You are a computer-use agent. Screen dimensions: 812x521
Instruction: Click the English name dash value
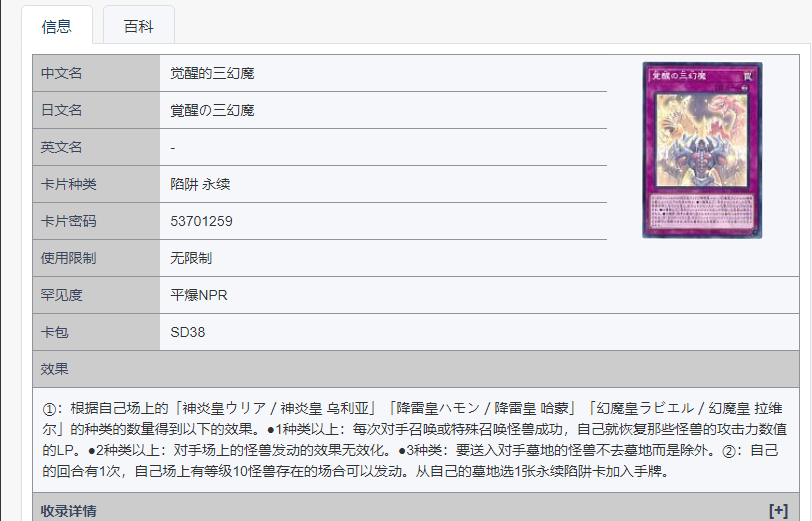pos(173,148)
